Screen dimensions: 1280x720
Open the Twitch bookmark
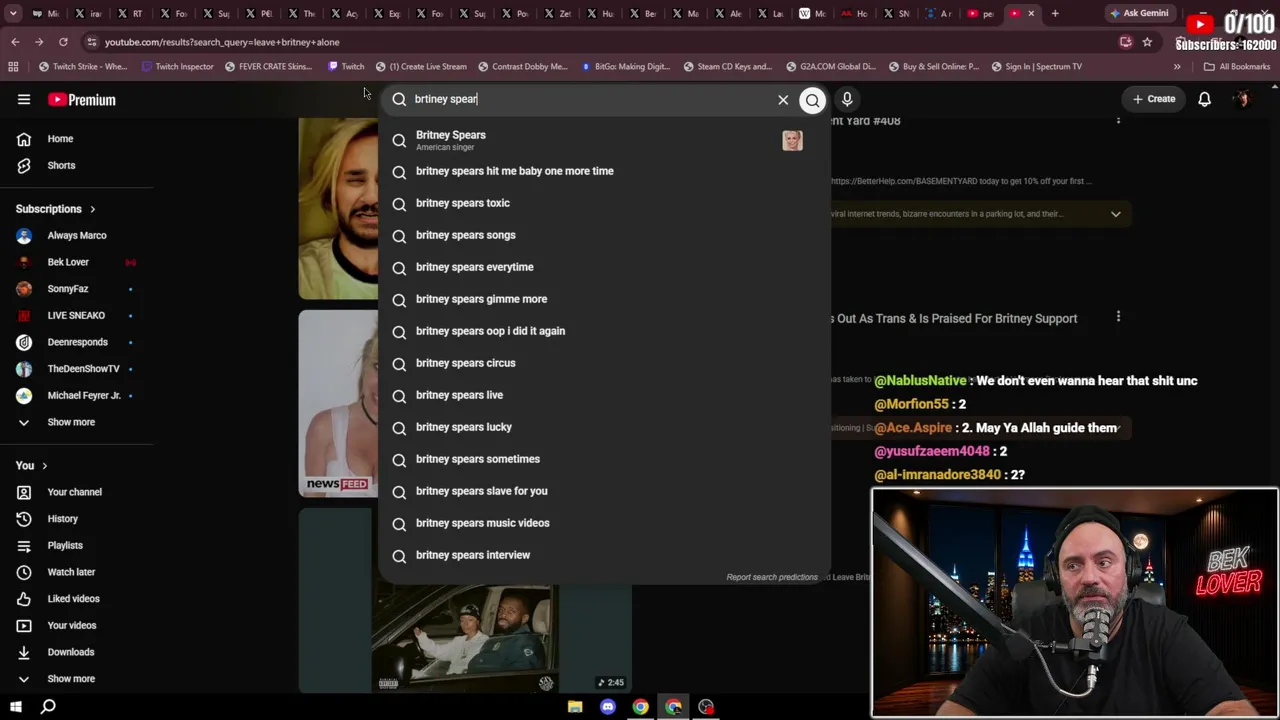[346, 67]
